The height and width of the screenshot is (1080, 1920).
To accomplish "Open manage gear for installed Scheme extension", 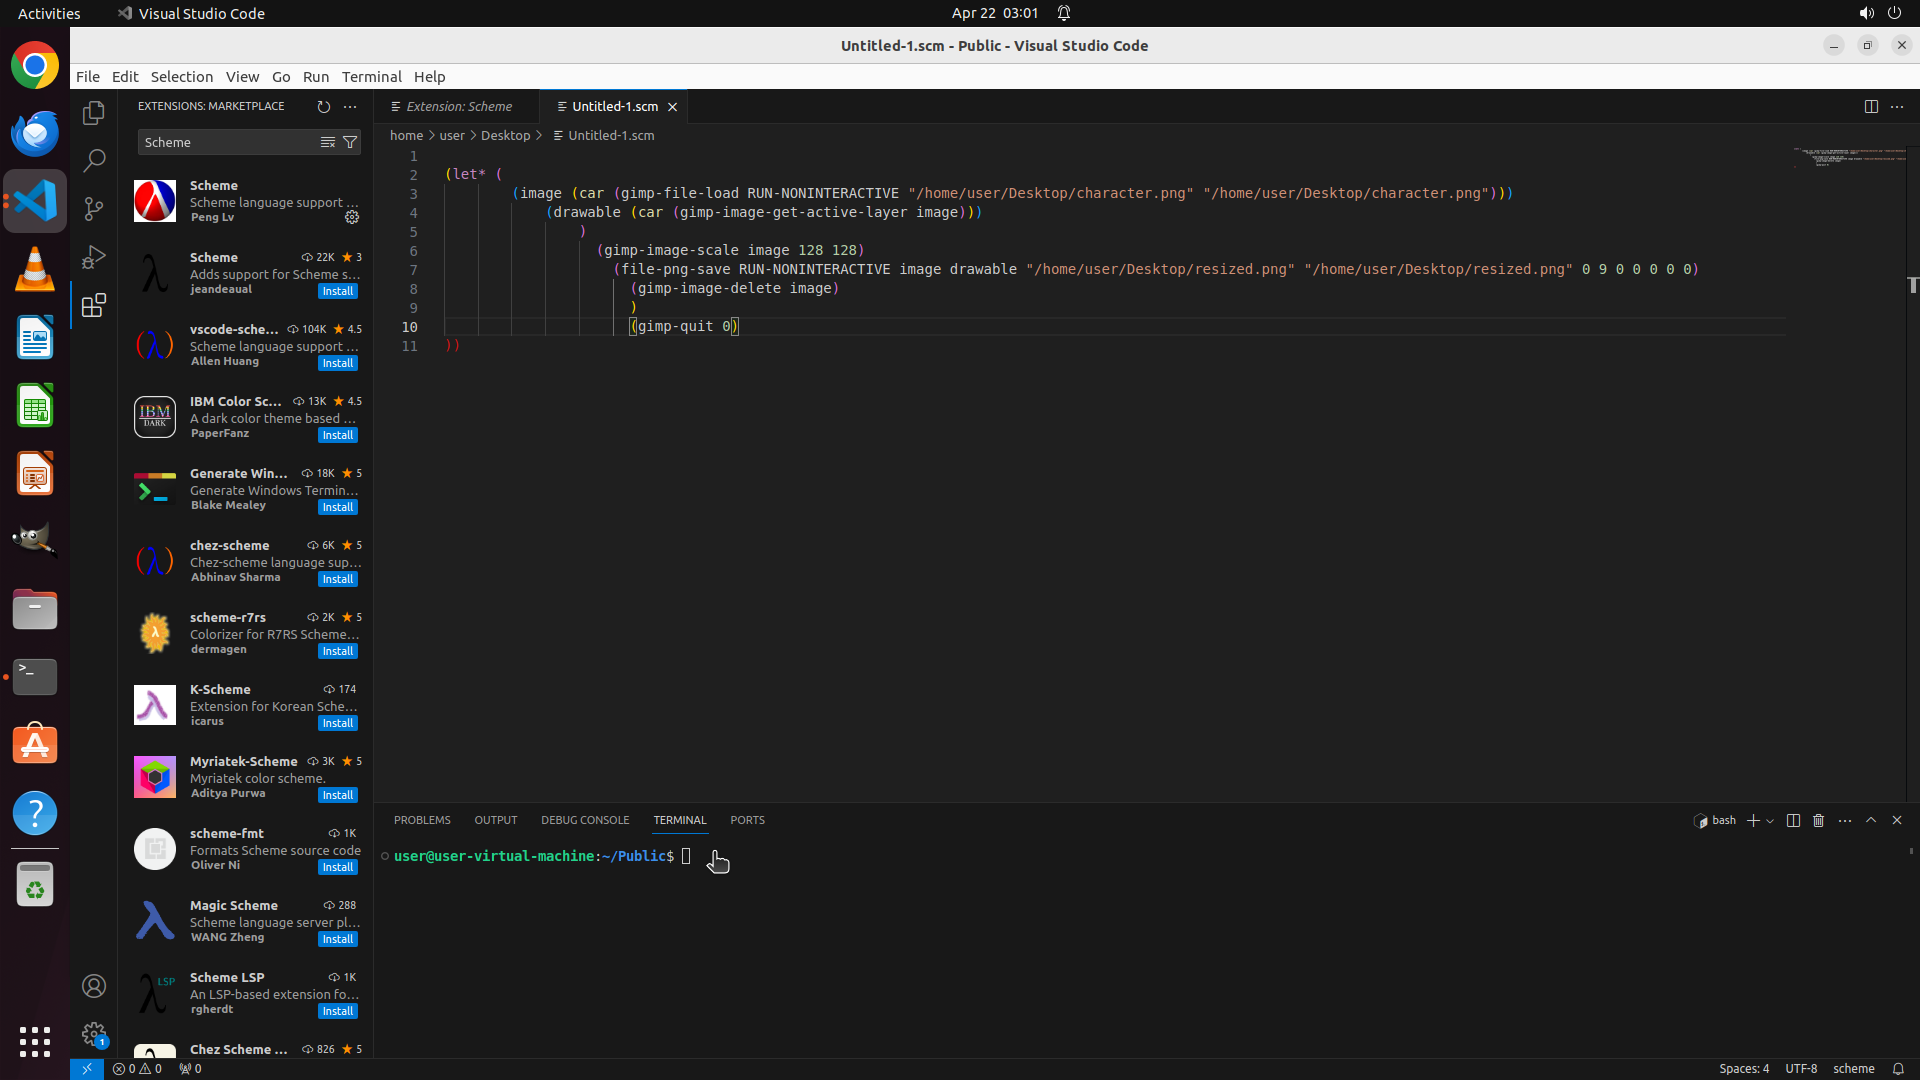I will 352,217.
